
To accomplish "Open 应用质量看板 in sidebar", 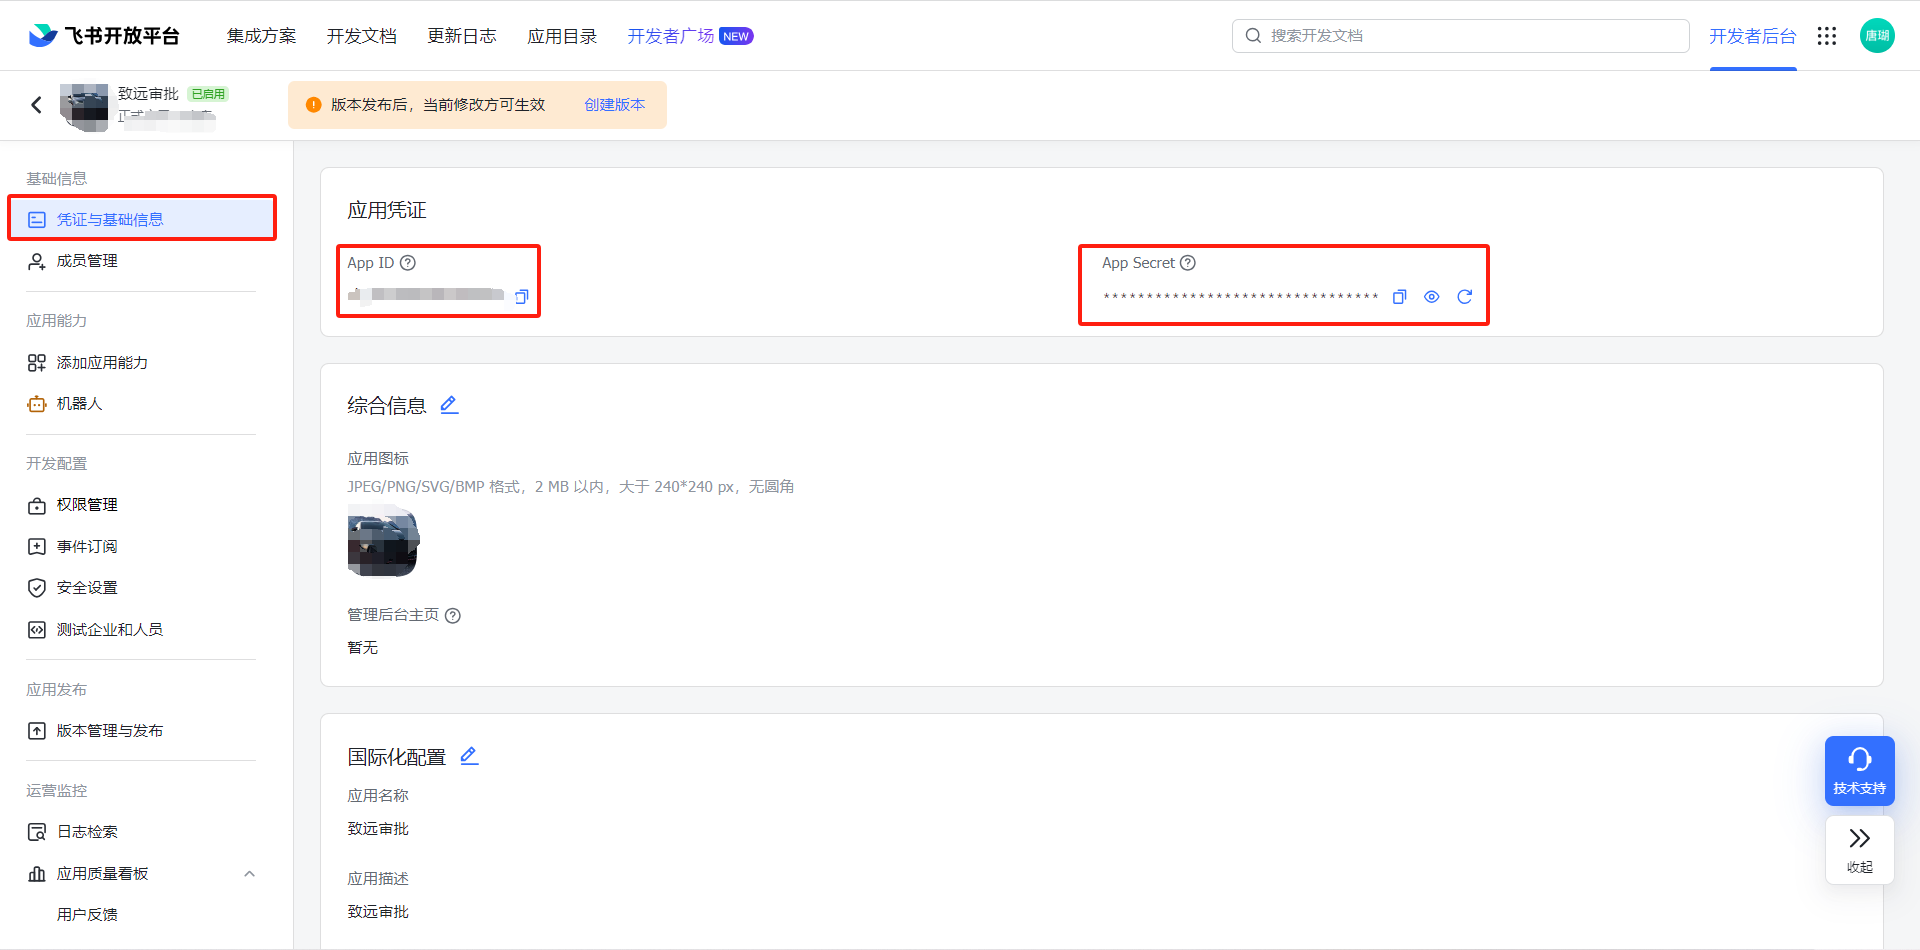I will [102, 874].
